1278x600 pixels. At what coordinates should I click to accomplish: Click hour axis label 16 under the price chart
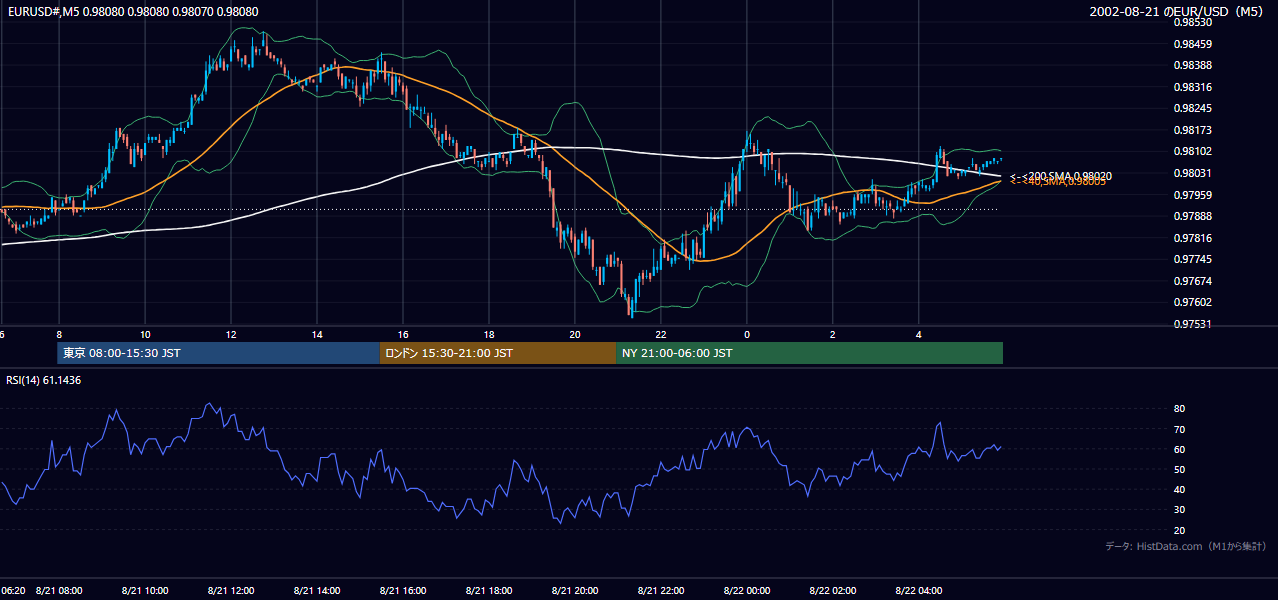pos(403,334)
